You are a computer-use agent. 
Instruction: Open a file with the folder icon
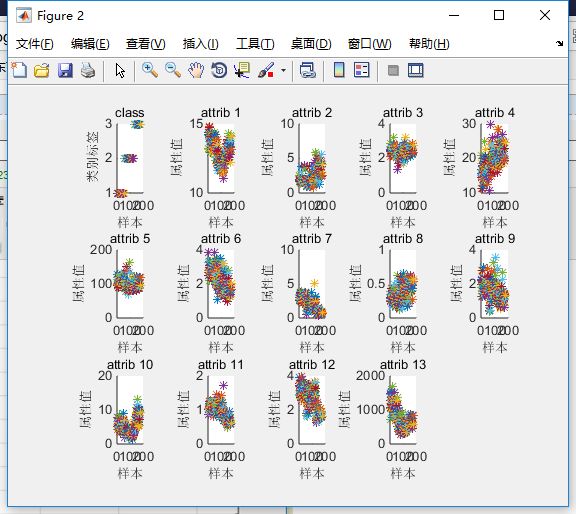(x=42, y=70)
